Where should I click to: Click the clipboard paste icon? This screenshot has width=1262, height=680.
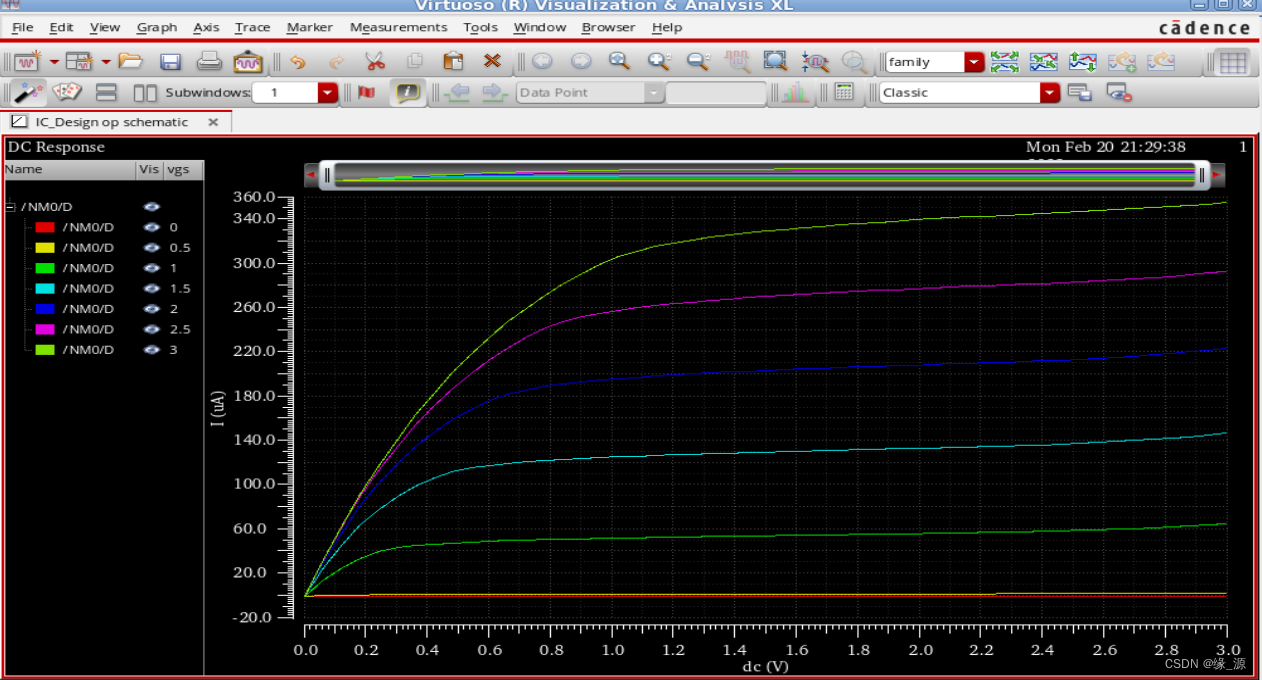453,62
